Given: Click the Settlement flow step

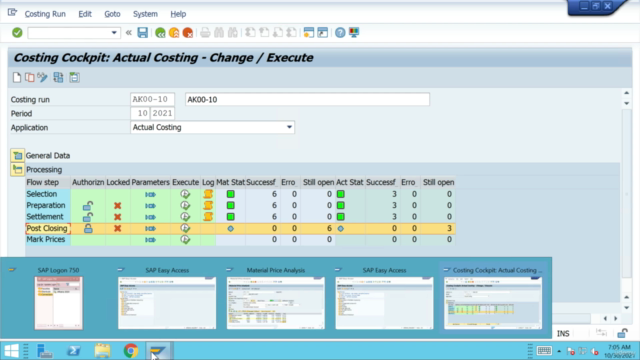Looking at the screenshot, I should 45,217.
